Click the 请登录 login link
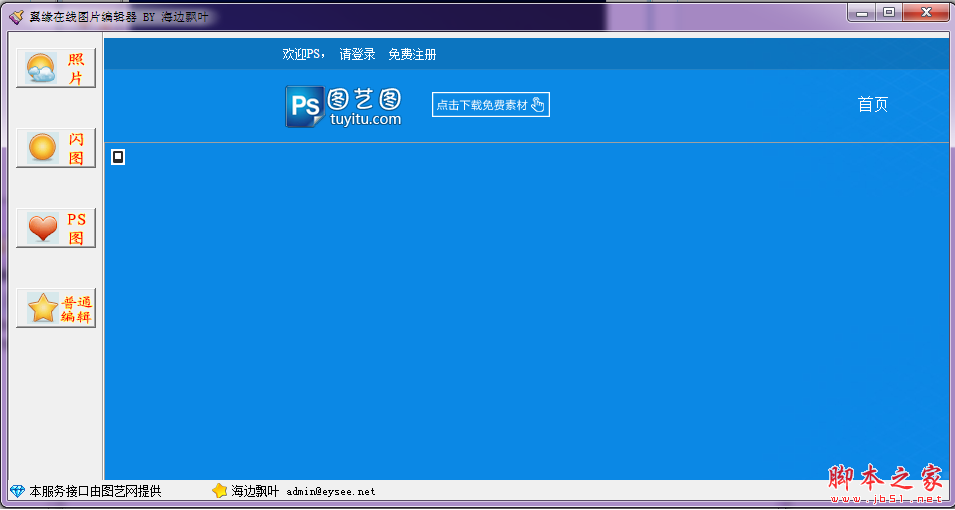Viewport: 955px width, 510px height. click(358, 54)
